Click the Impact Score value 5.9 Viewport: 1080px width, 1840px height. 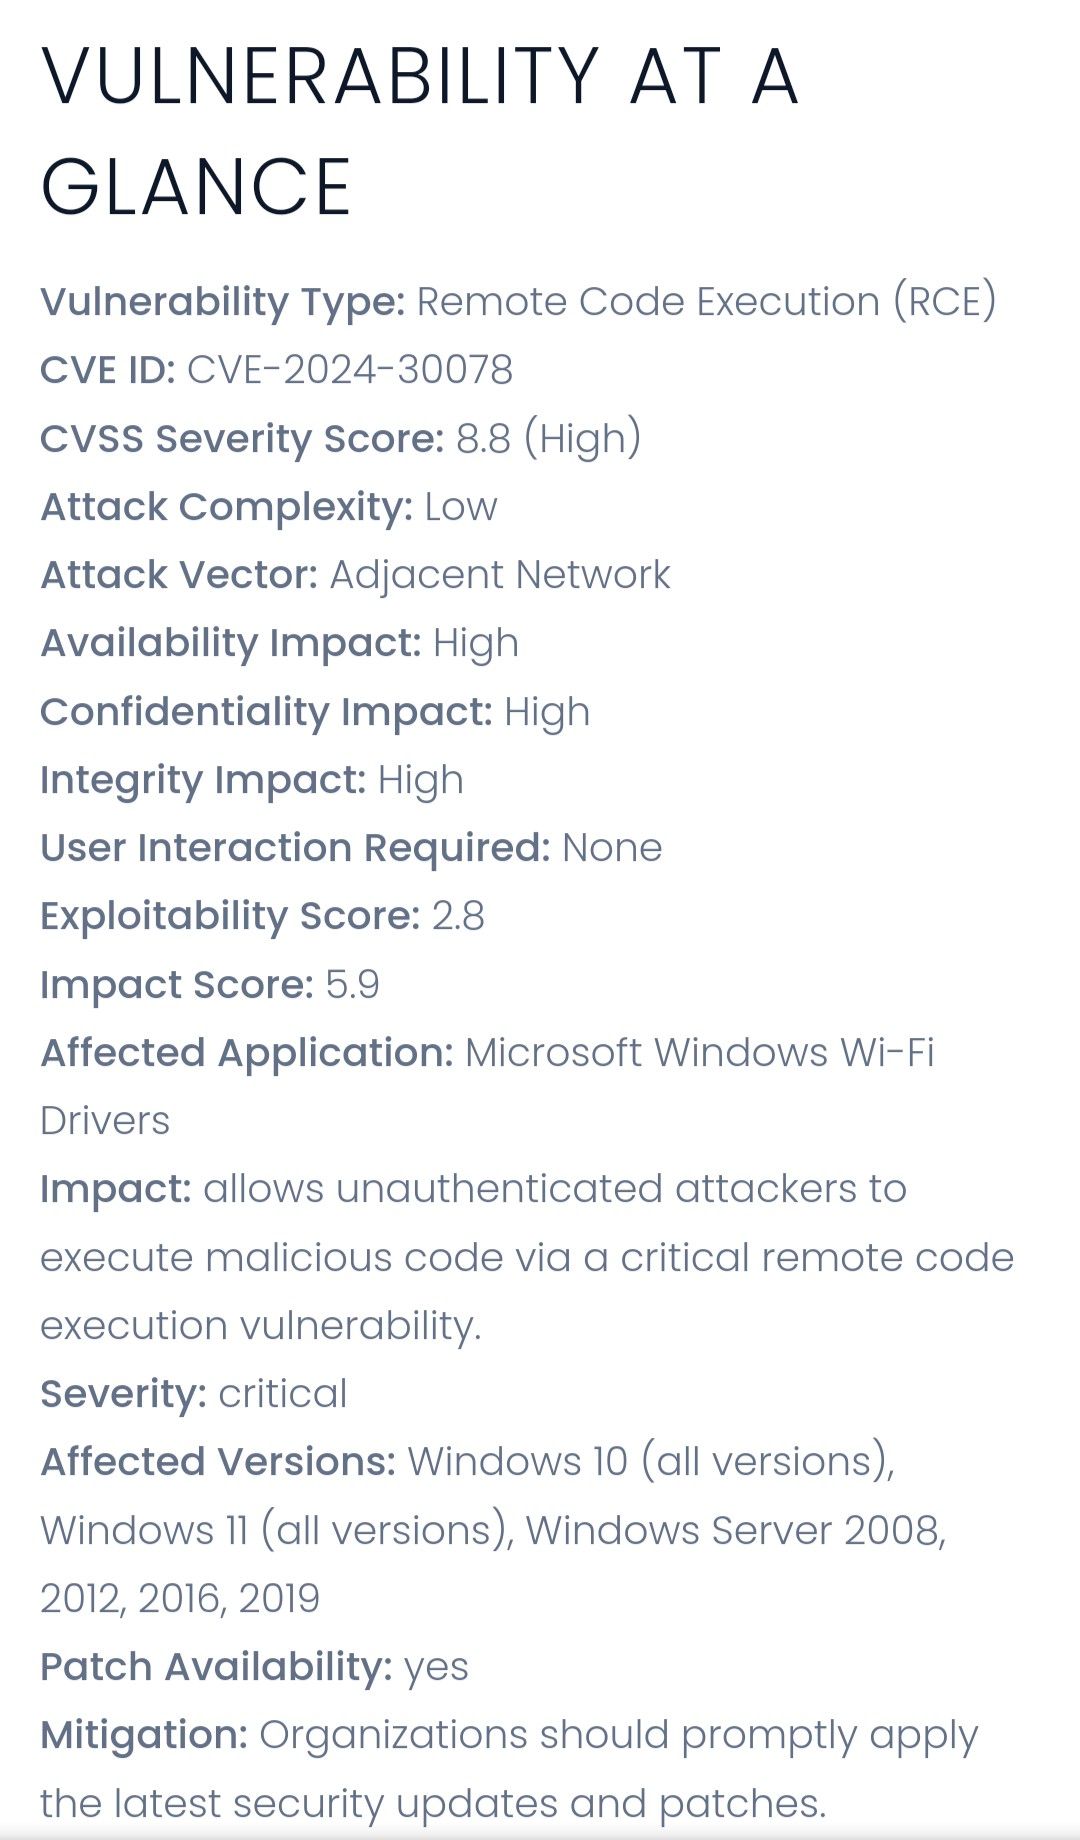click(x=353, y=985)
